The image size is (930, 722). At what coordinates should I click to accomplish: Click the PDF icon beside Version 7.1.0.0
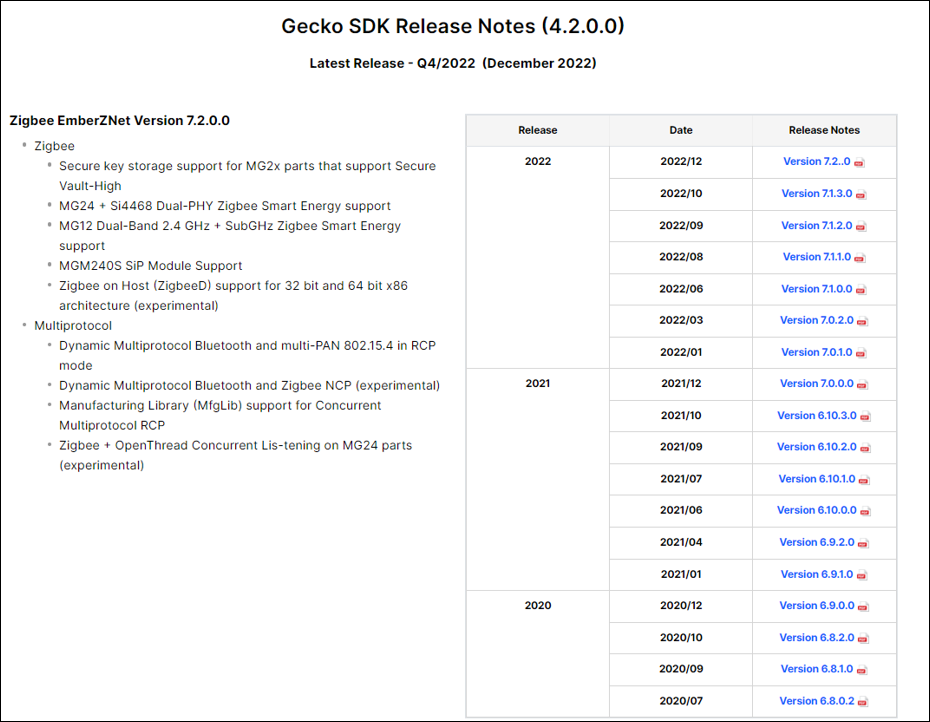pos(861,290)
